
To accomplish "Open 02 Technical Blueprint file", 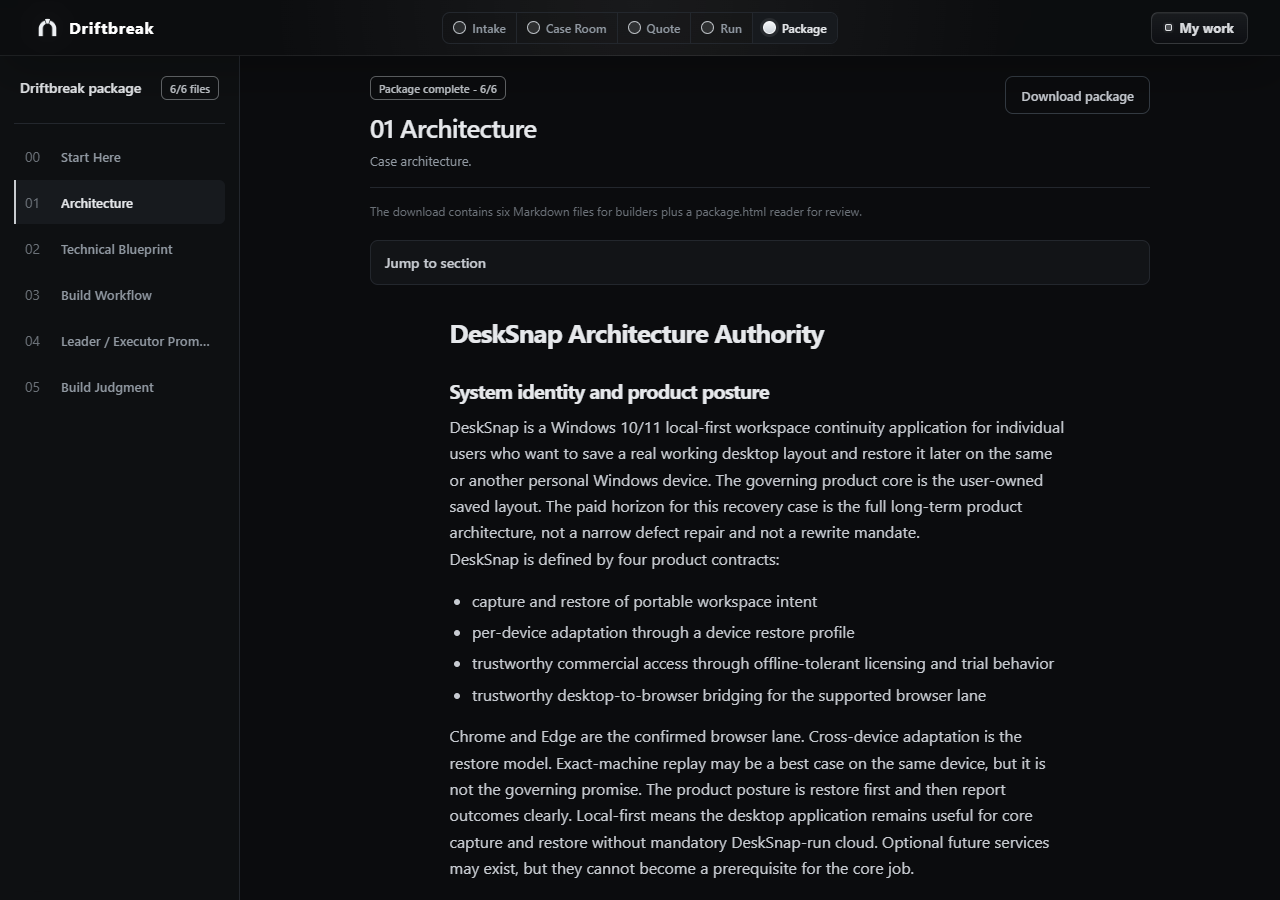I will [x=119, y=249].
